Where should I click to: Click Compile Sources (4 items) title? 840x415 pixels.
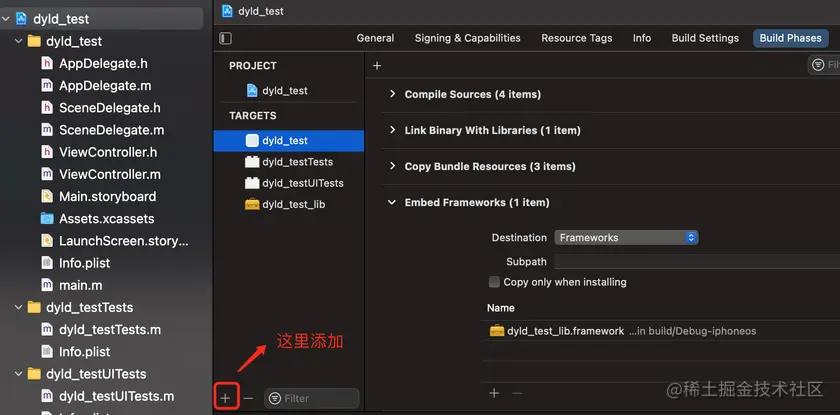pos(472,94)
